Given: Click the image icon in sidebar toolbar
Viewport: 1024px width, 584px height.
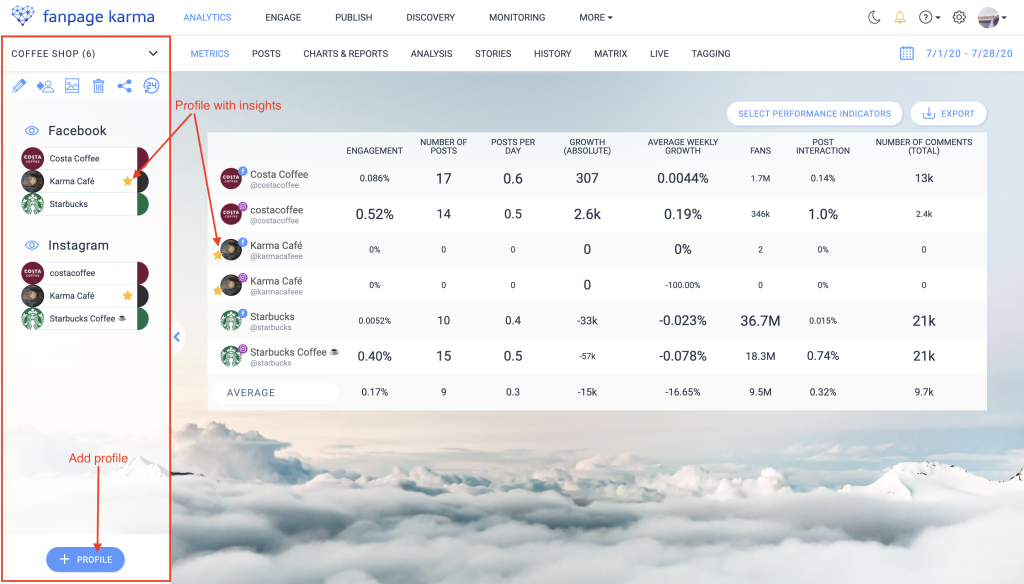Looking at the screenshot, I should (x=72, y=86).
